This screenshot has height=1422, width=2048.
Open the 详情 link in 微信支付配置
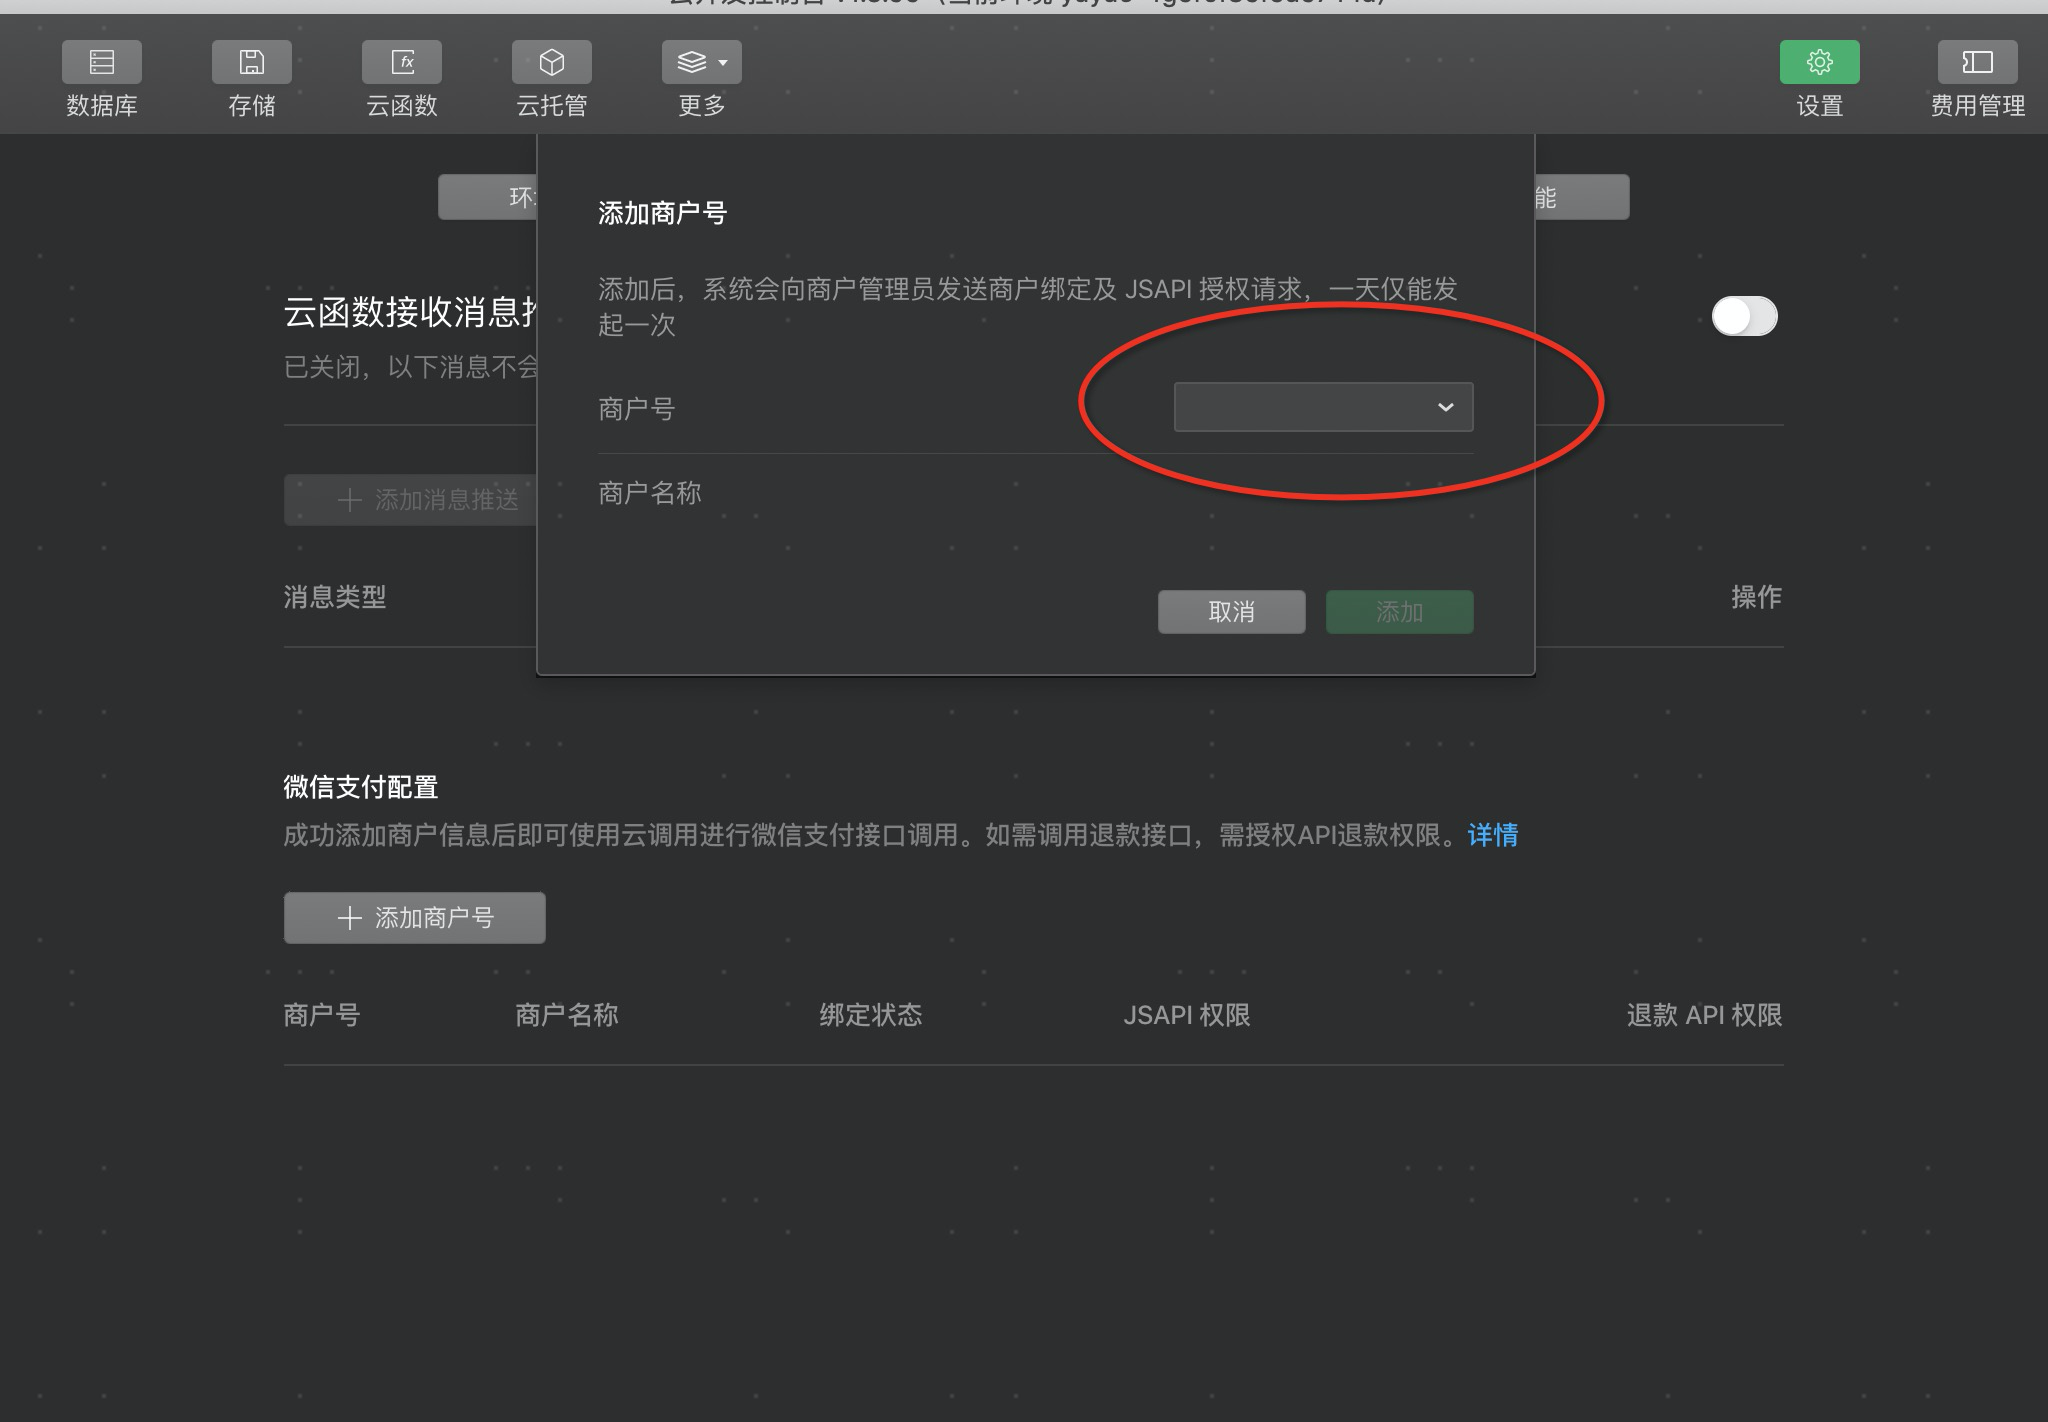(x=1492, y=835)
